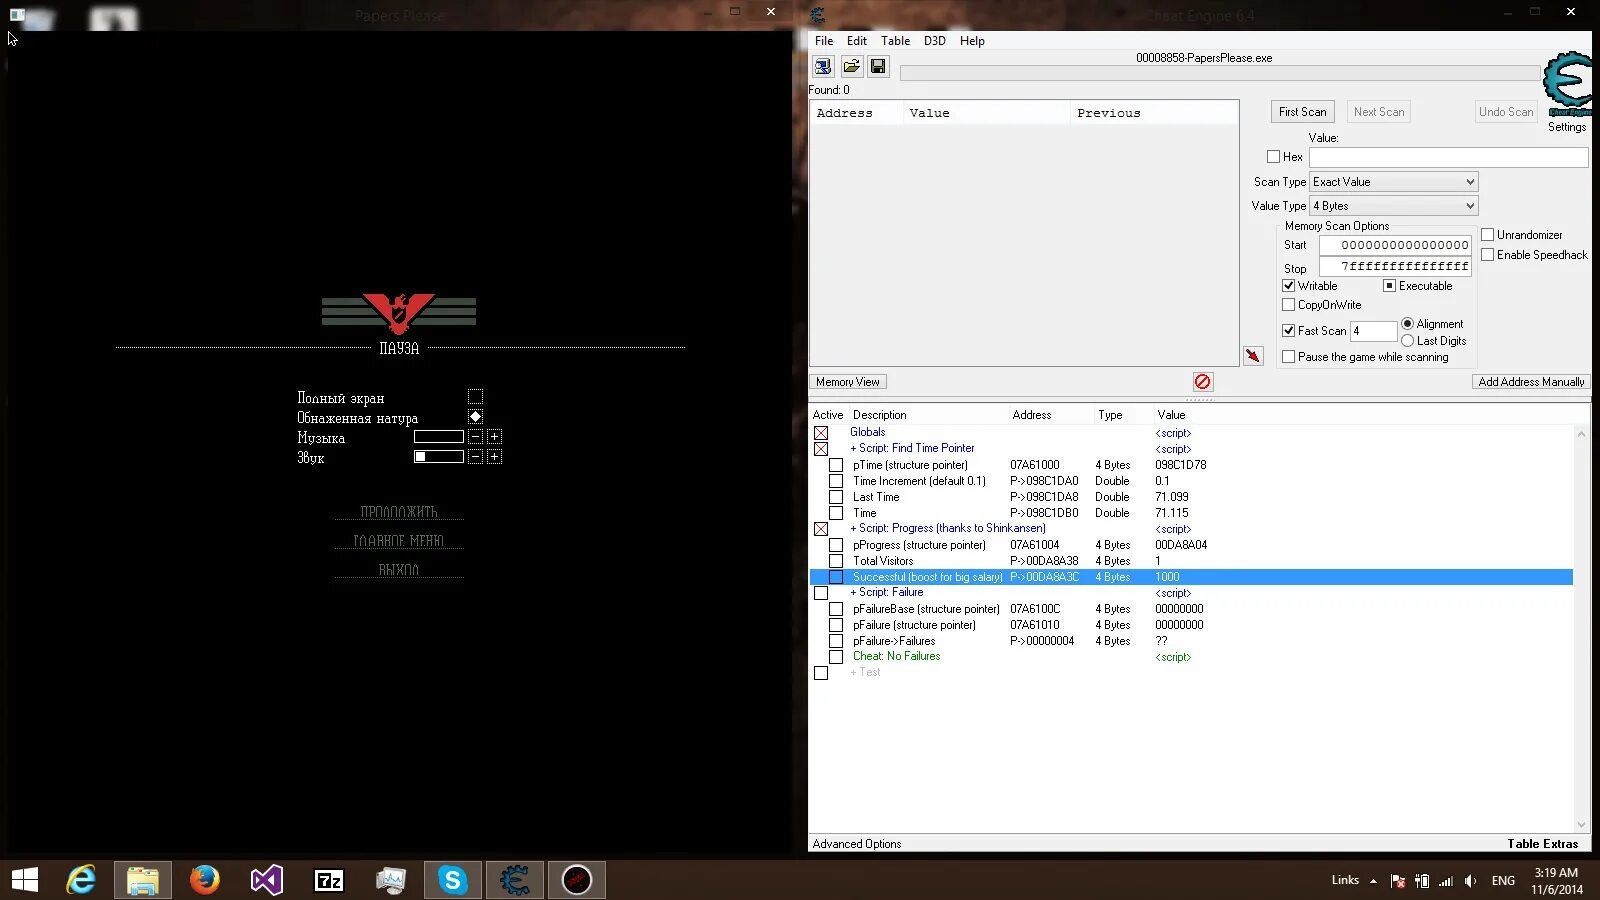
Task: Launch Internet Explorer from taskbar
Action: [x=81, y=880]
